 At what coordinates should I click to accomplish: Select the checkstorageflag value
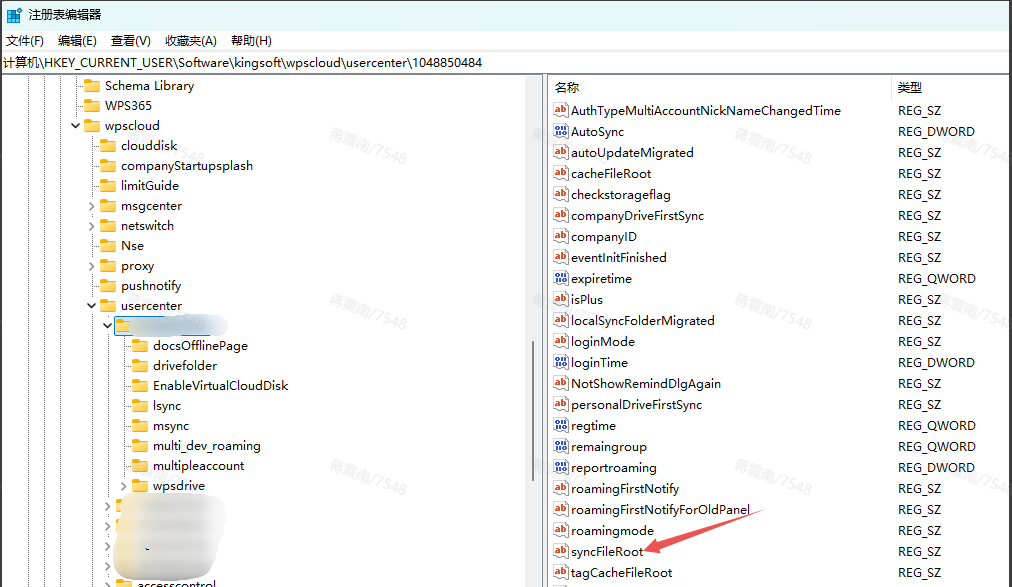tap(621, 195)
